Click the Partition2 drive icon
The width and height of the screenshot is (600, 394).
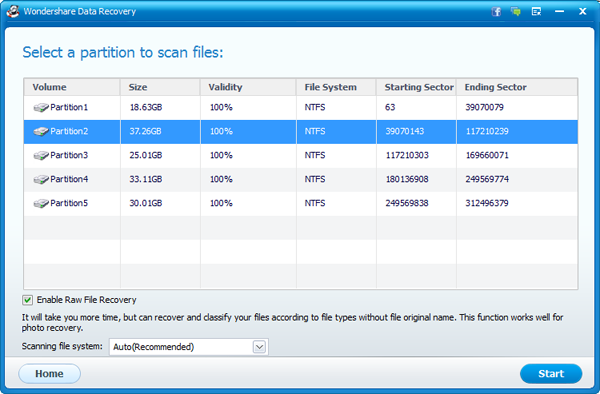tap(41, 132)
